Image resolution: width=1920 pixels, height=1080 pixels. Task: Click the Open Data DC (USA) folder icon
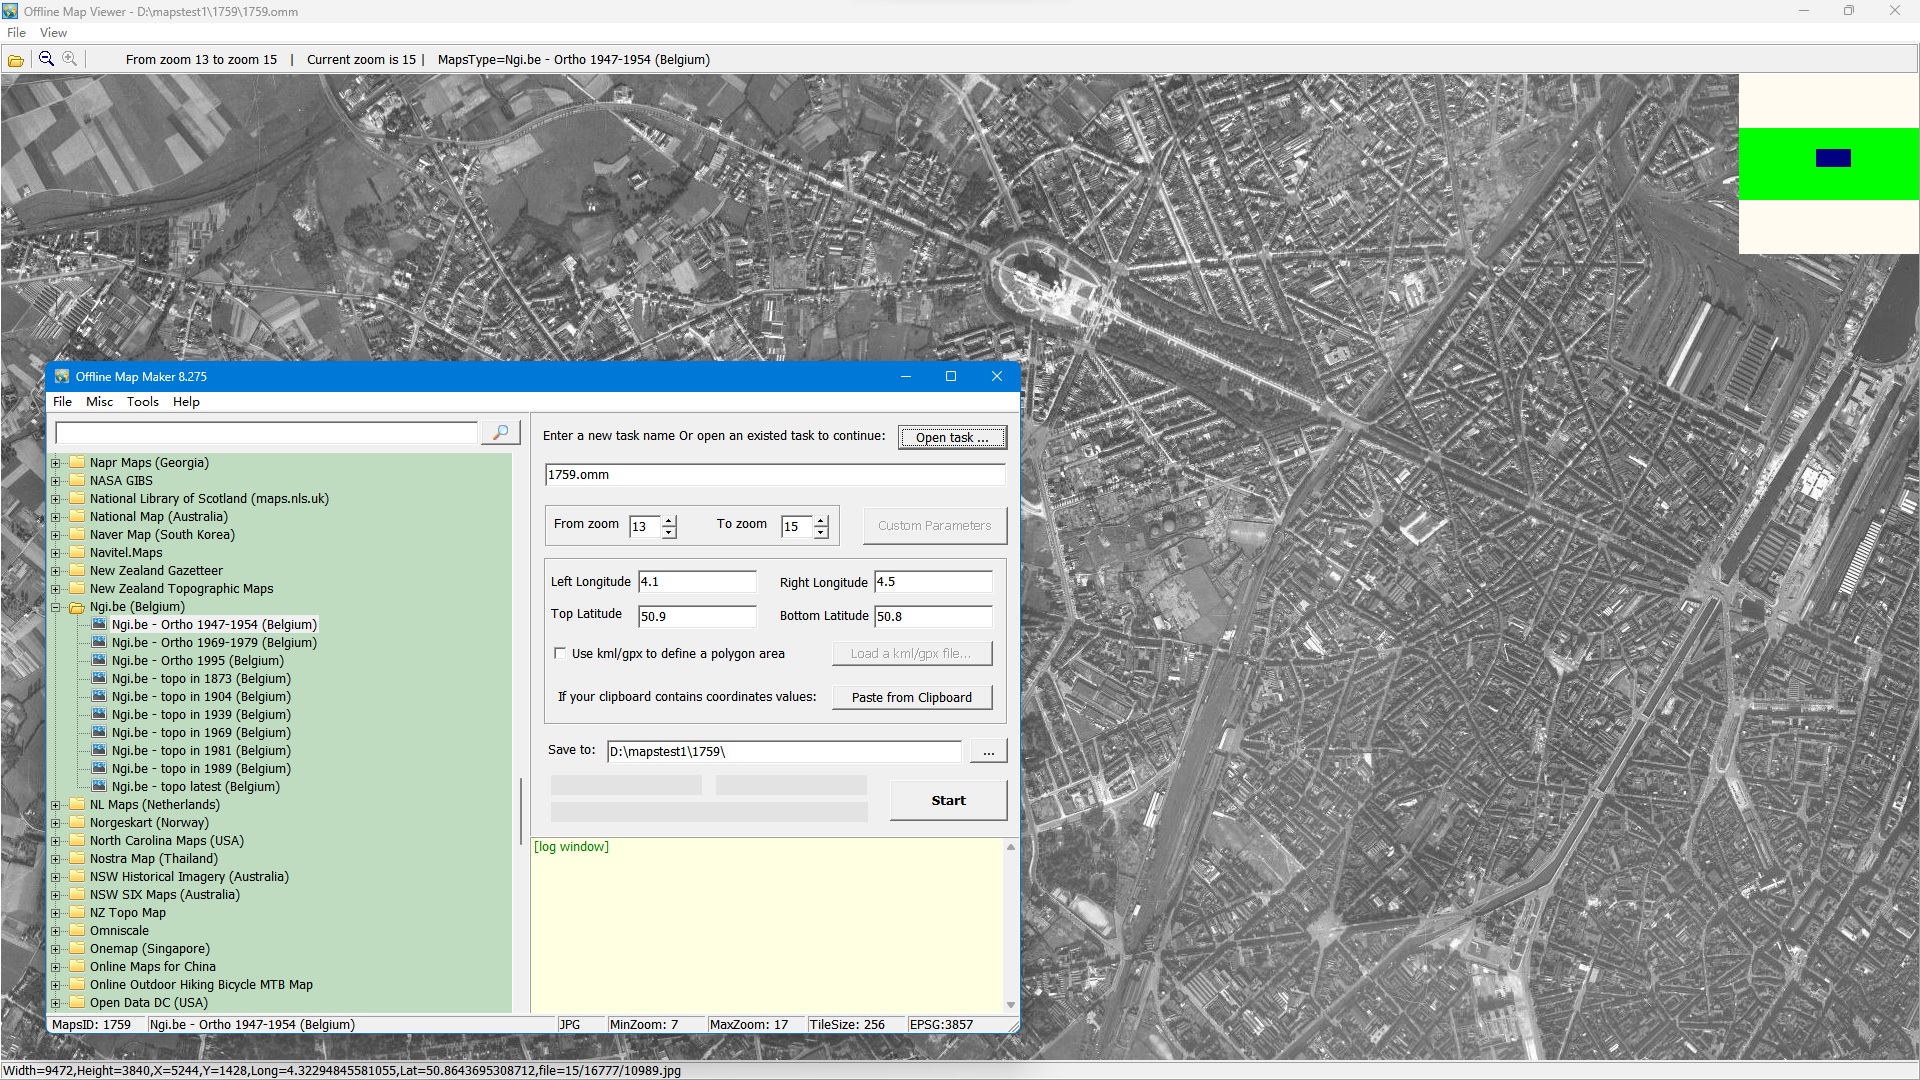(x=77, y=1002)
